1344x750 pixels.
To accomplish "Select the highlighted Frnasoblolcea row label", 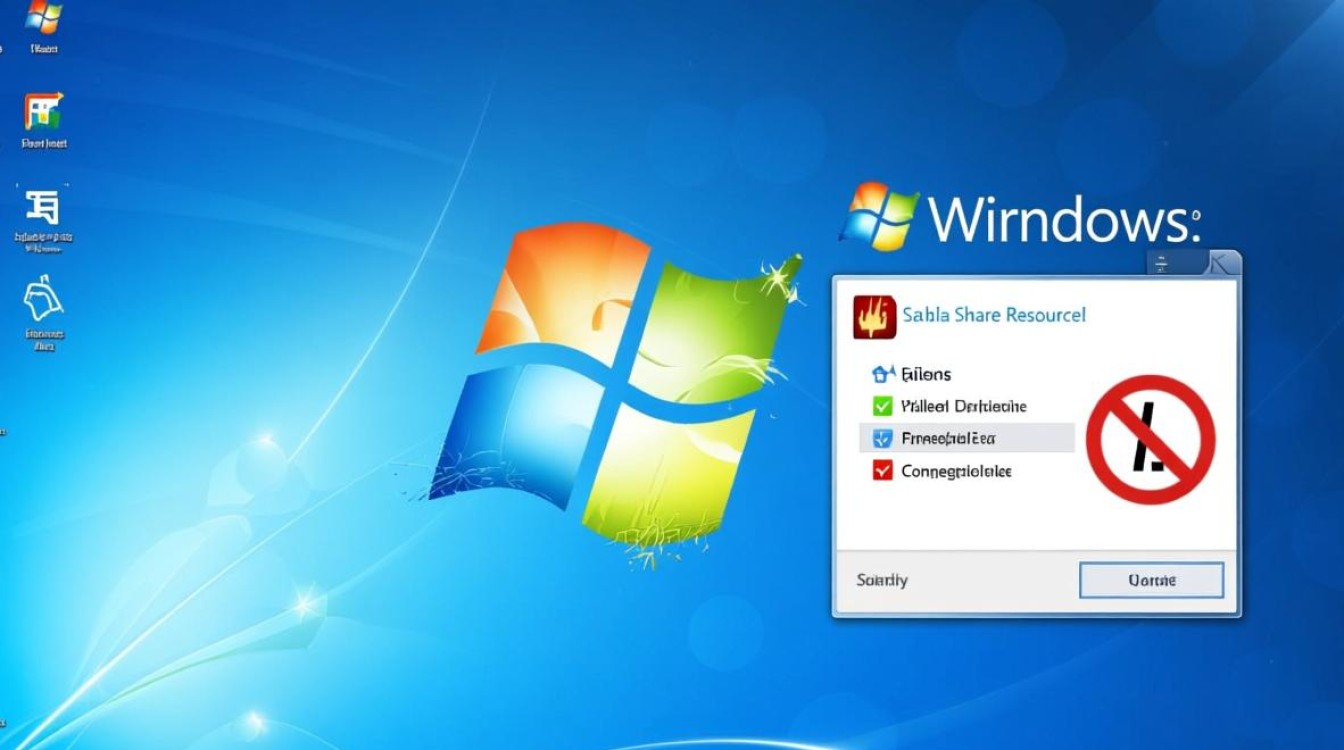I will [948, 438].
